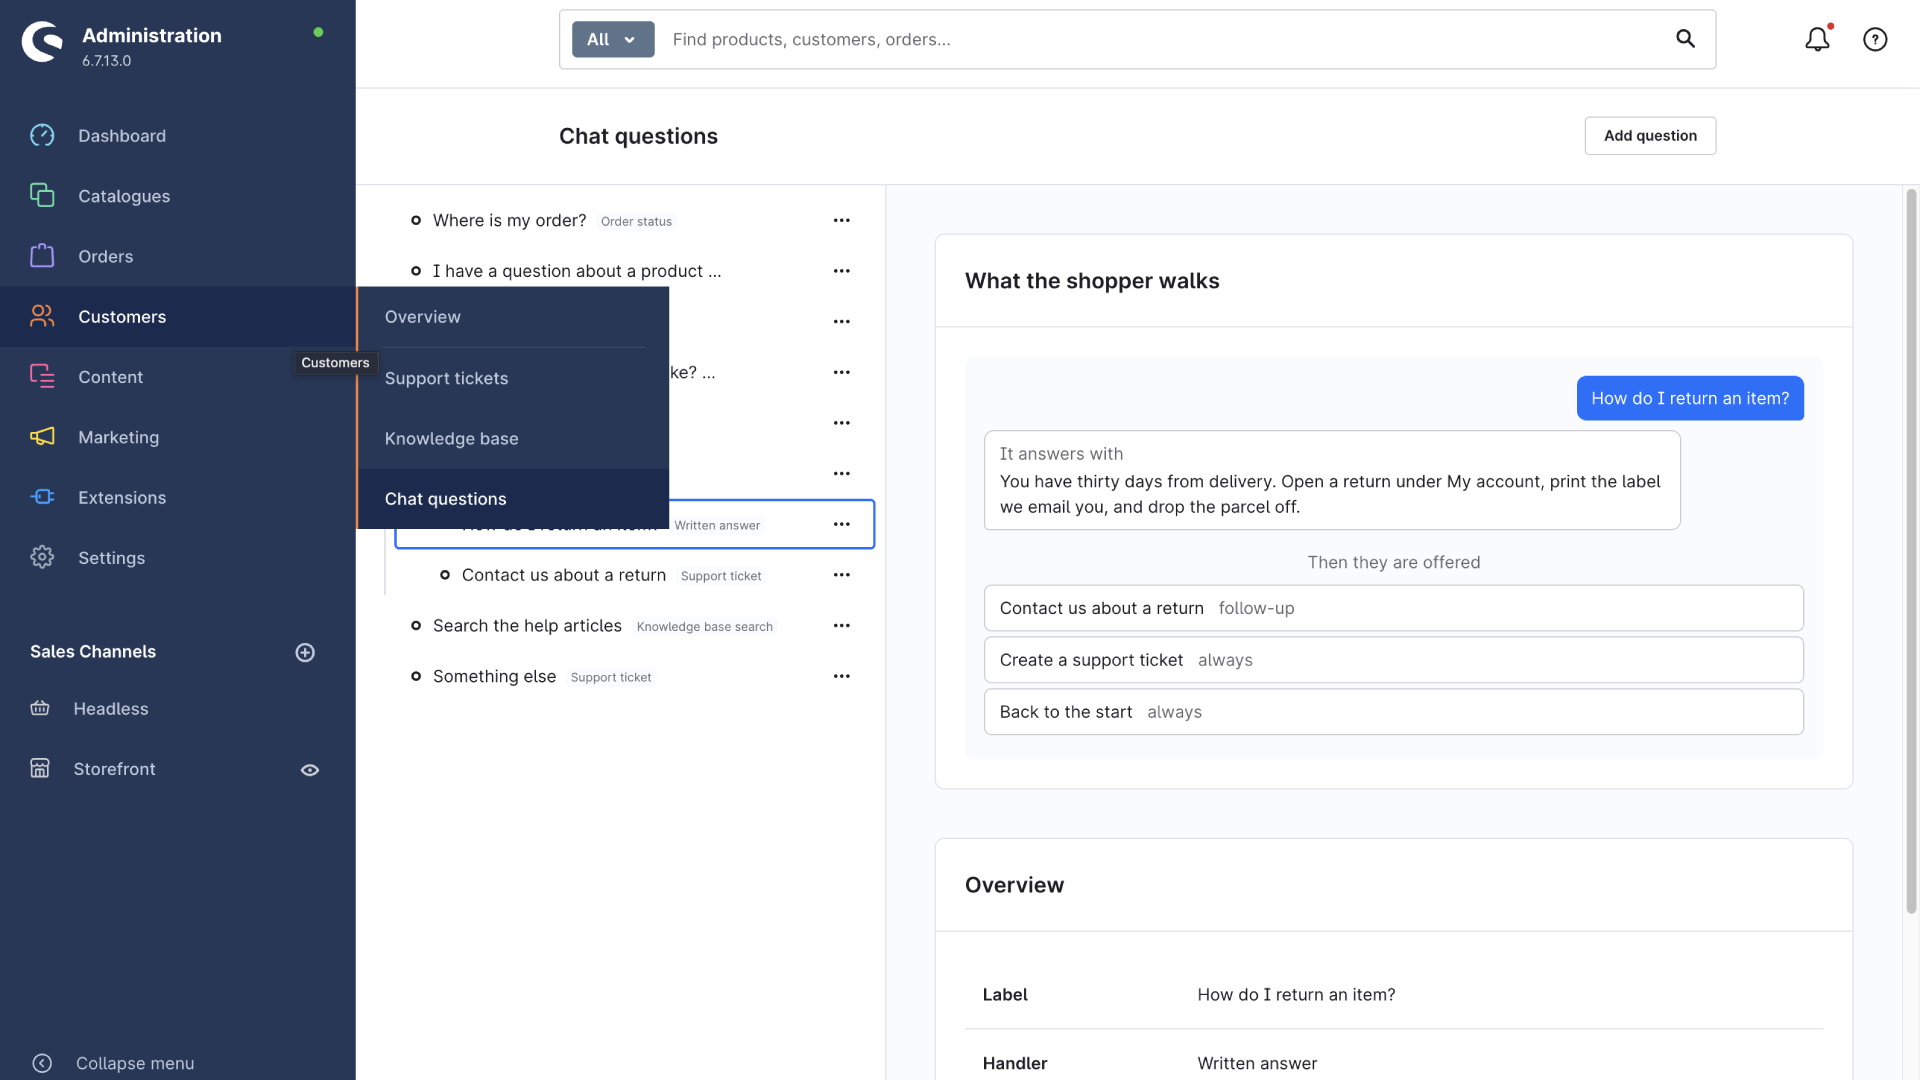
Task: Open the Storefront sales channel
Action: pyautogui.click(x=114, y=769)
